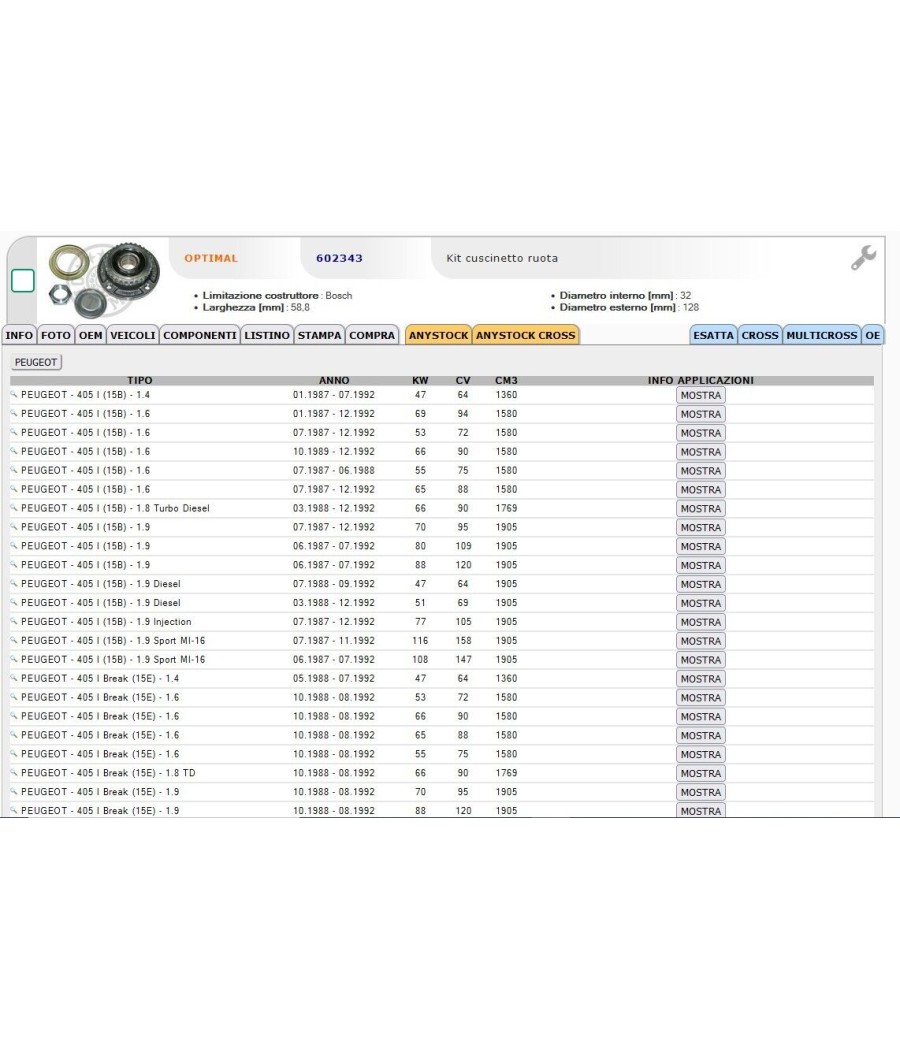Image resolution: width=900 pixels, height=1050 pixels.
Task: Open the COMPONENTI tab
Action: pyautogui.click(x=200, y=335)
